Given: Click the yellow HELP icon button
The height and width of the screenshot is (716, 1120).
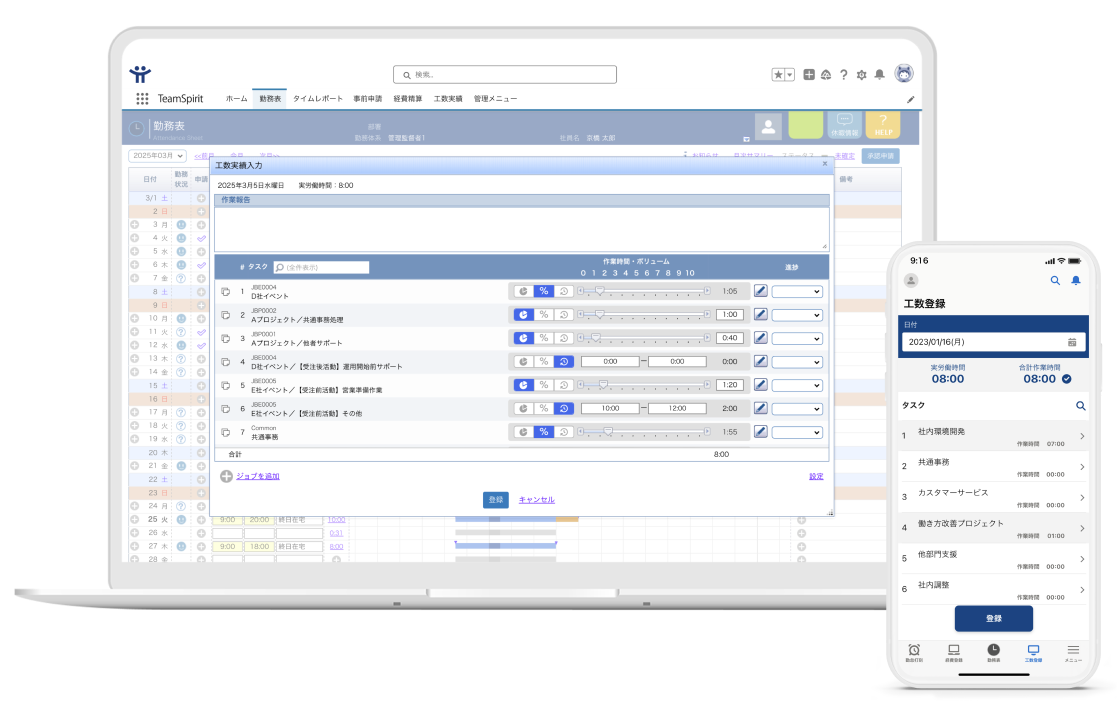Looking at the screenshot, I should pos(882,125).
